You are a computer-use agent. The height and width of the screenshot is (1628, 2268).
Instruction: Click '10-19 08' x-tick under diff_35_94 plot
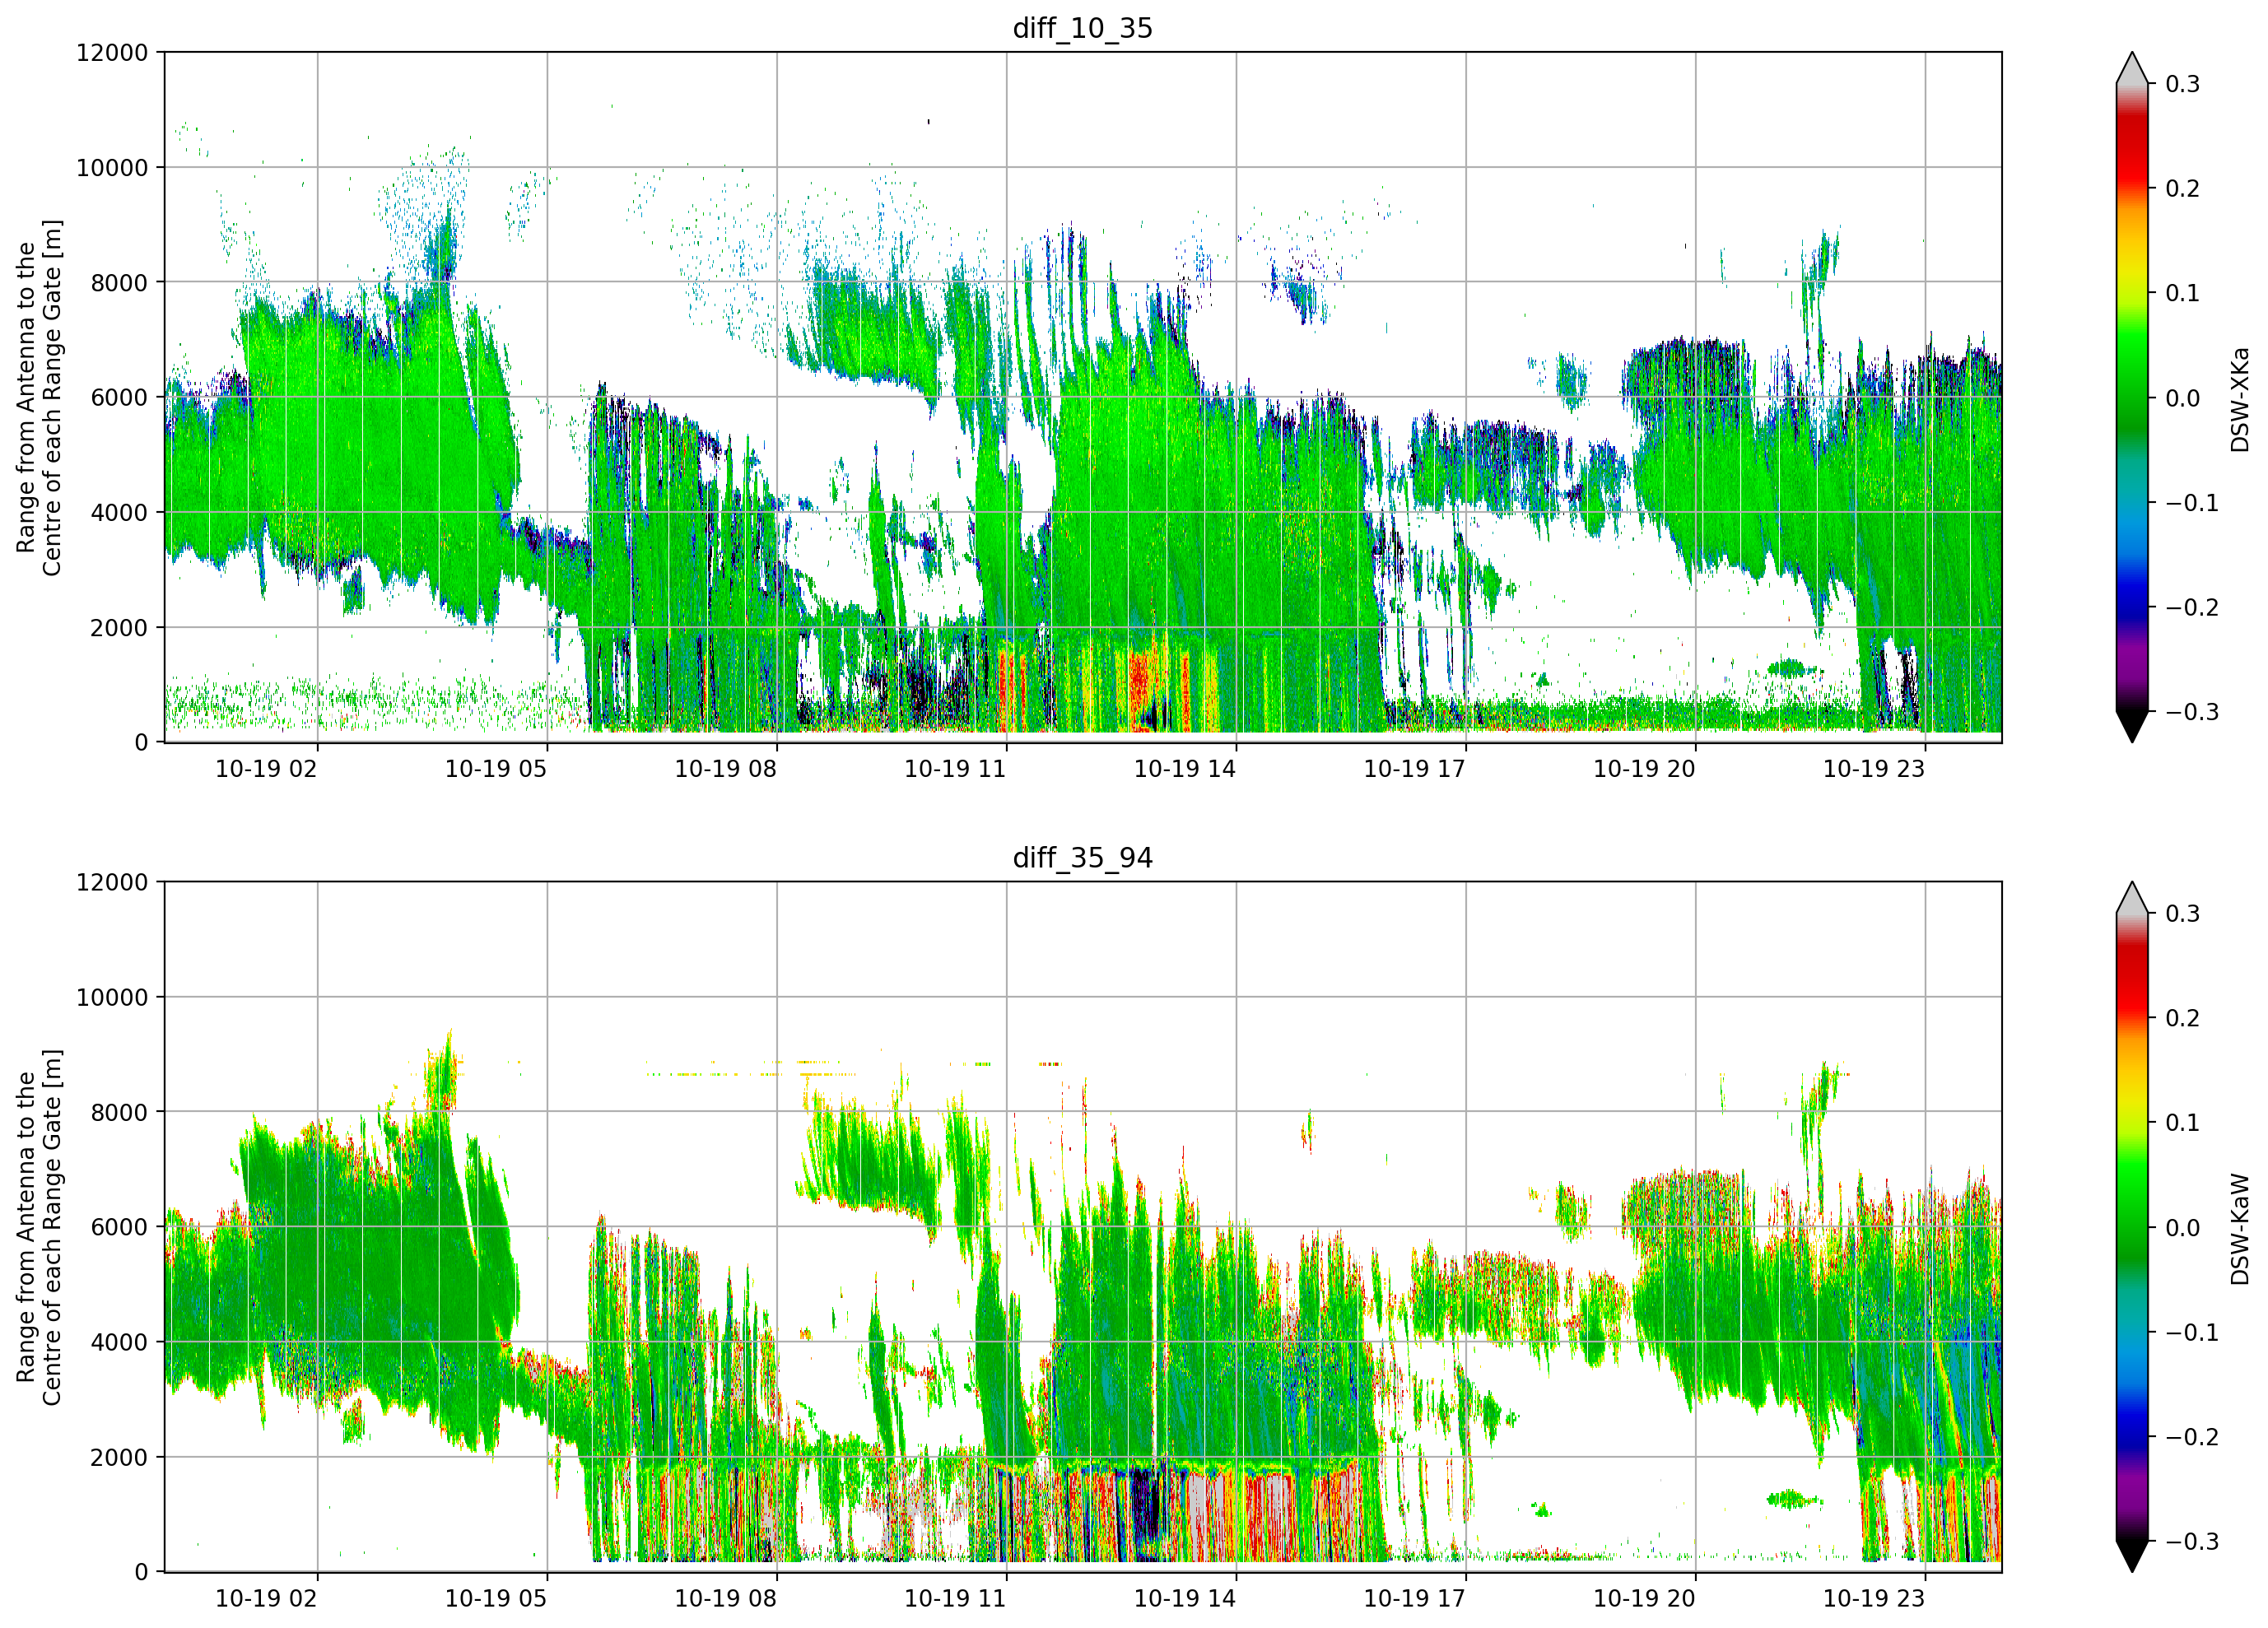[726, 1598]
